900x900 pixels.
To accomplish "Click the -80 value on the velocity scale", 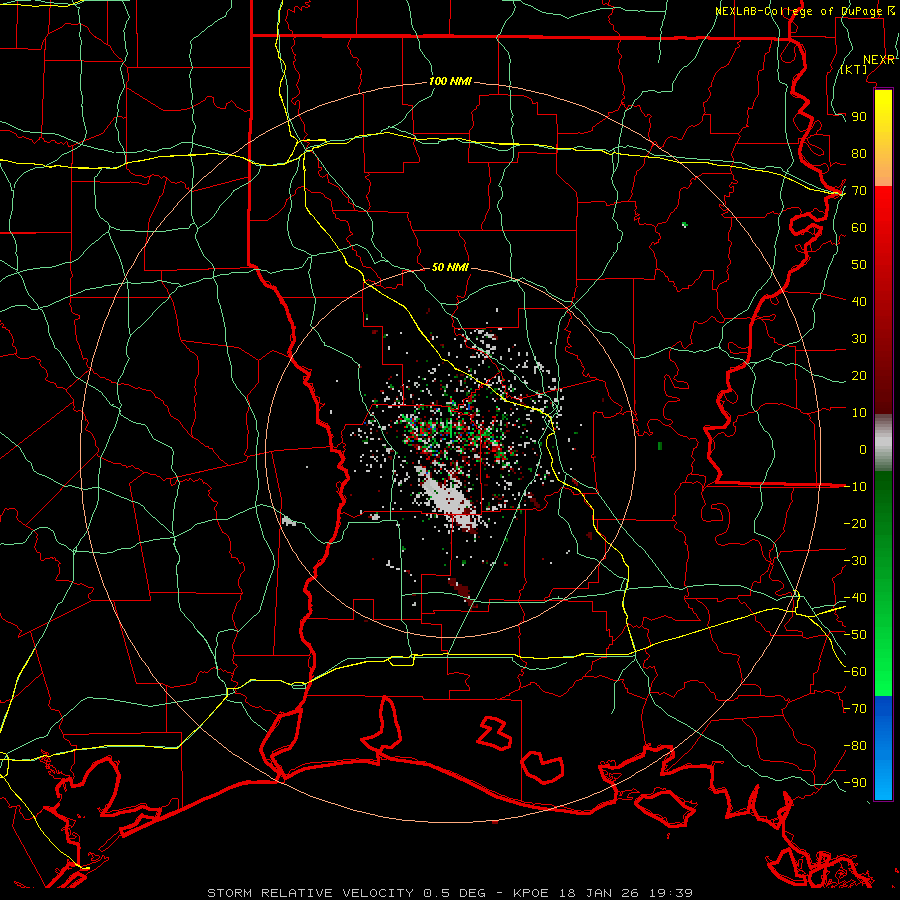I will click(x=855, y=746).
